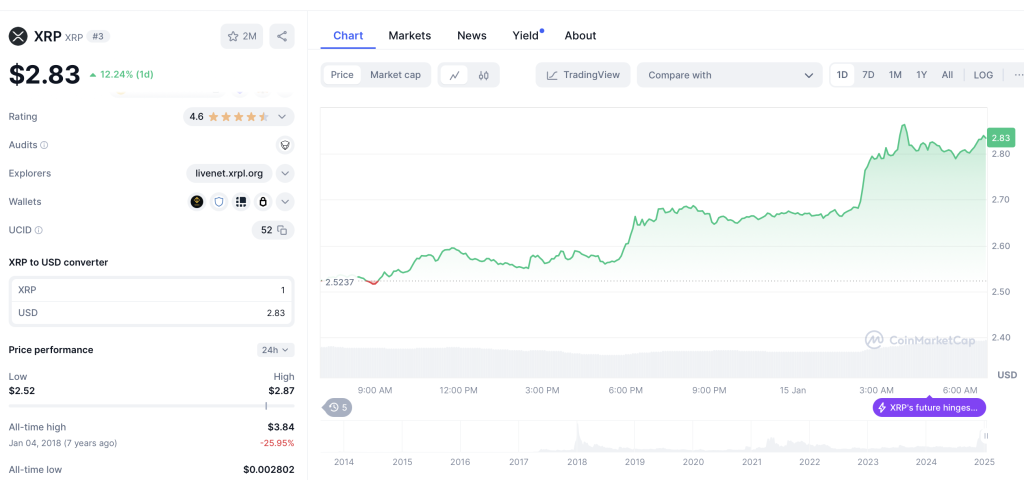Add XRP to watchlist with star button
1024x480 pixels.
[x=242, y=37]
